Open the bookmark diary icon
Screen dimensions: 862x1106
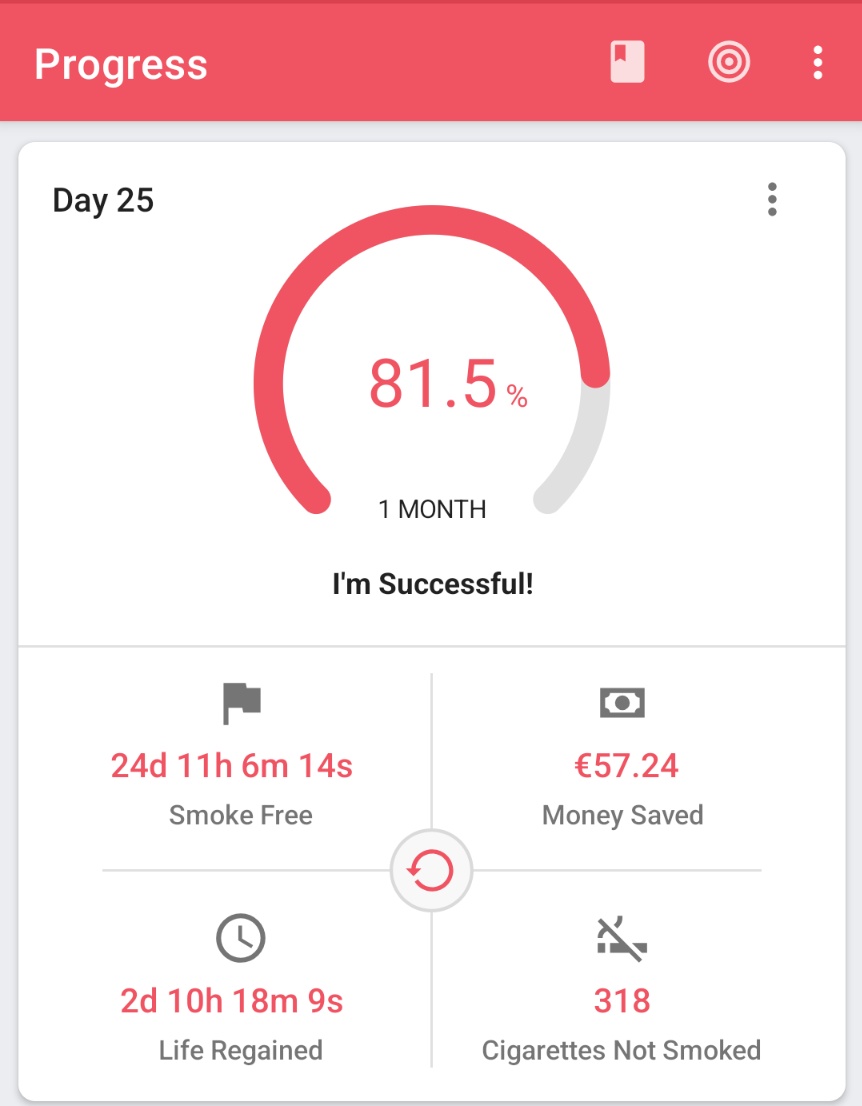627,63
